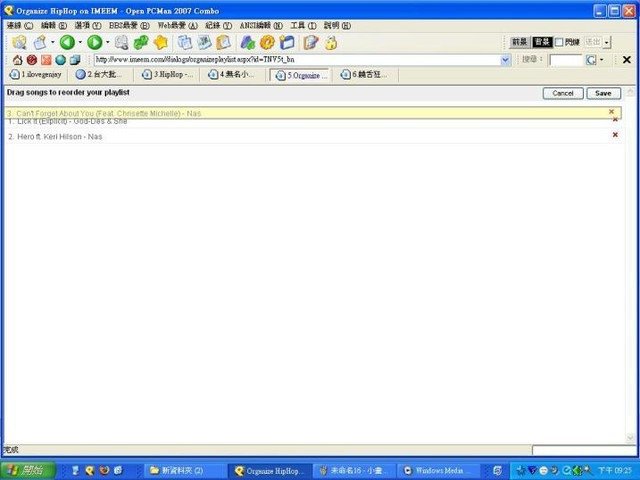Switch to tab 4 無名小
Viewport: 640px width, 480px height.
point(232,75)
